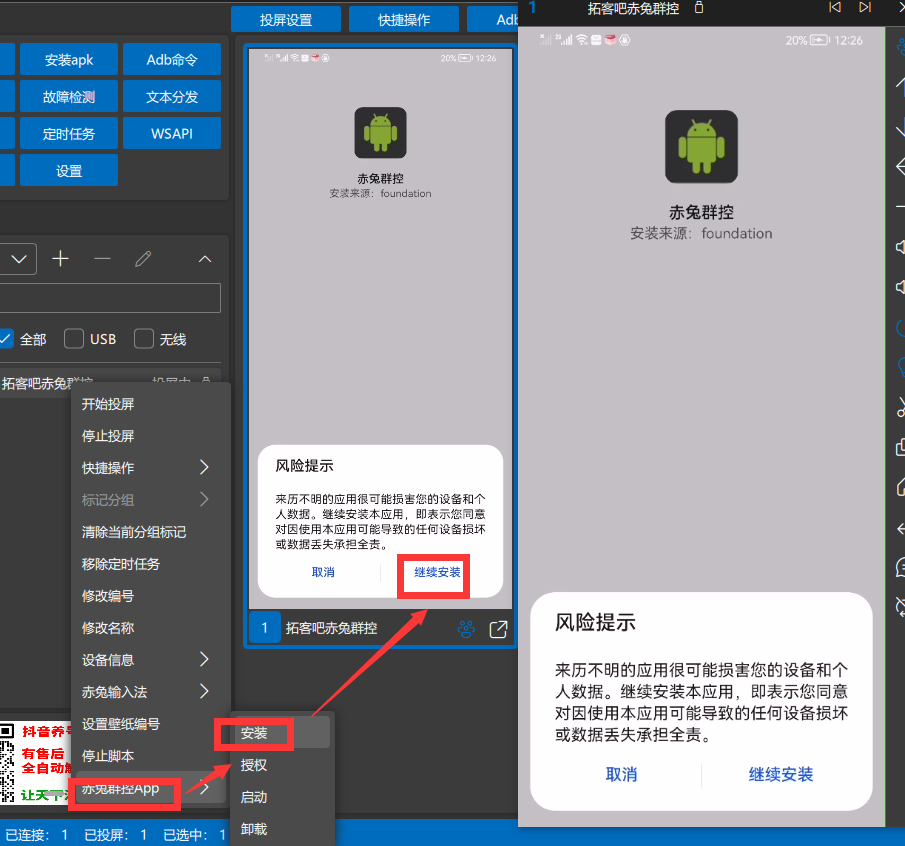Collapse the panel with the chevron-up arrow

pyautogui.click(x=204, y=258)
